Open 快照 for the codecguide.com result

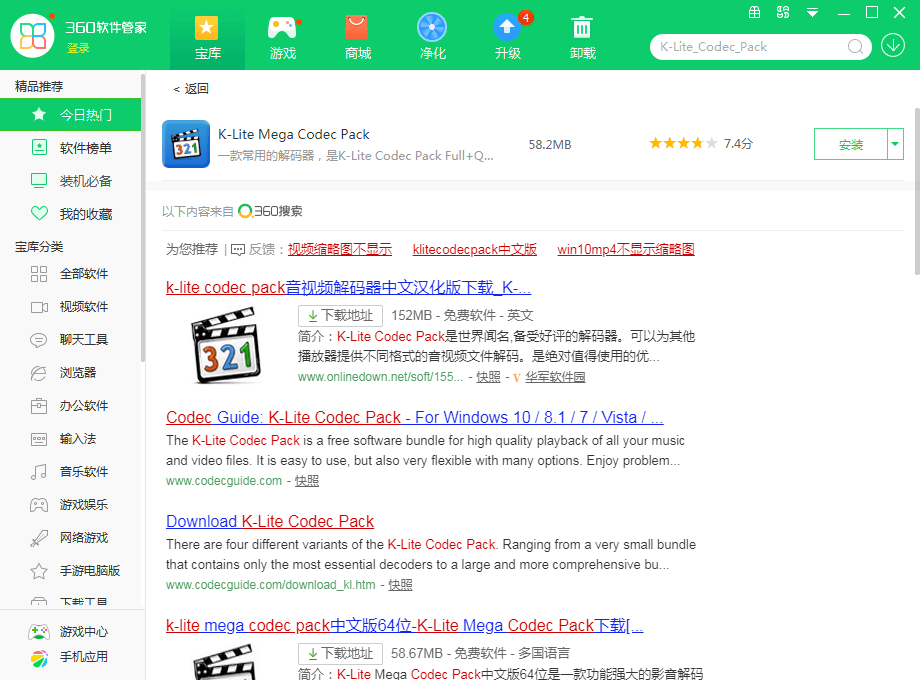(x=307, y=481)
